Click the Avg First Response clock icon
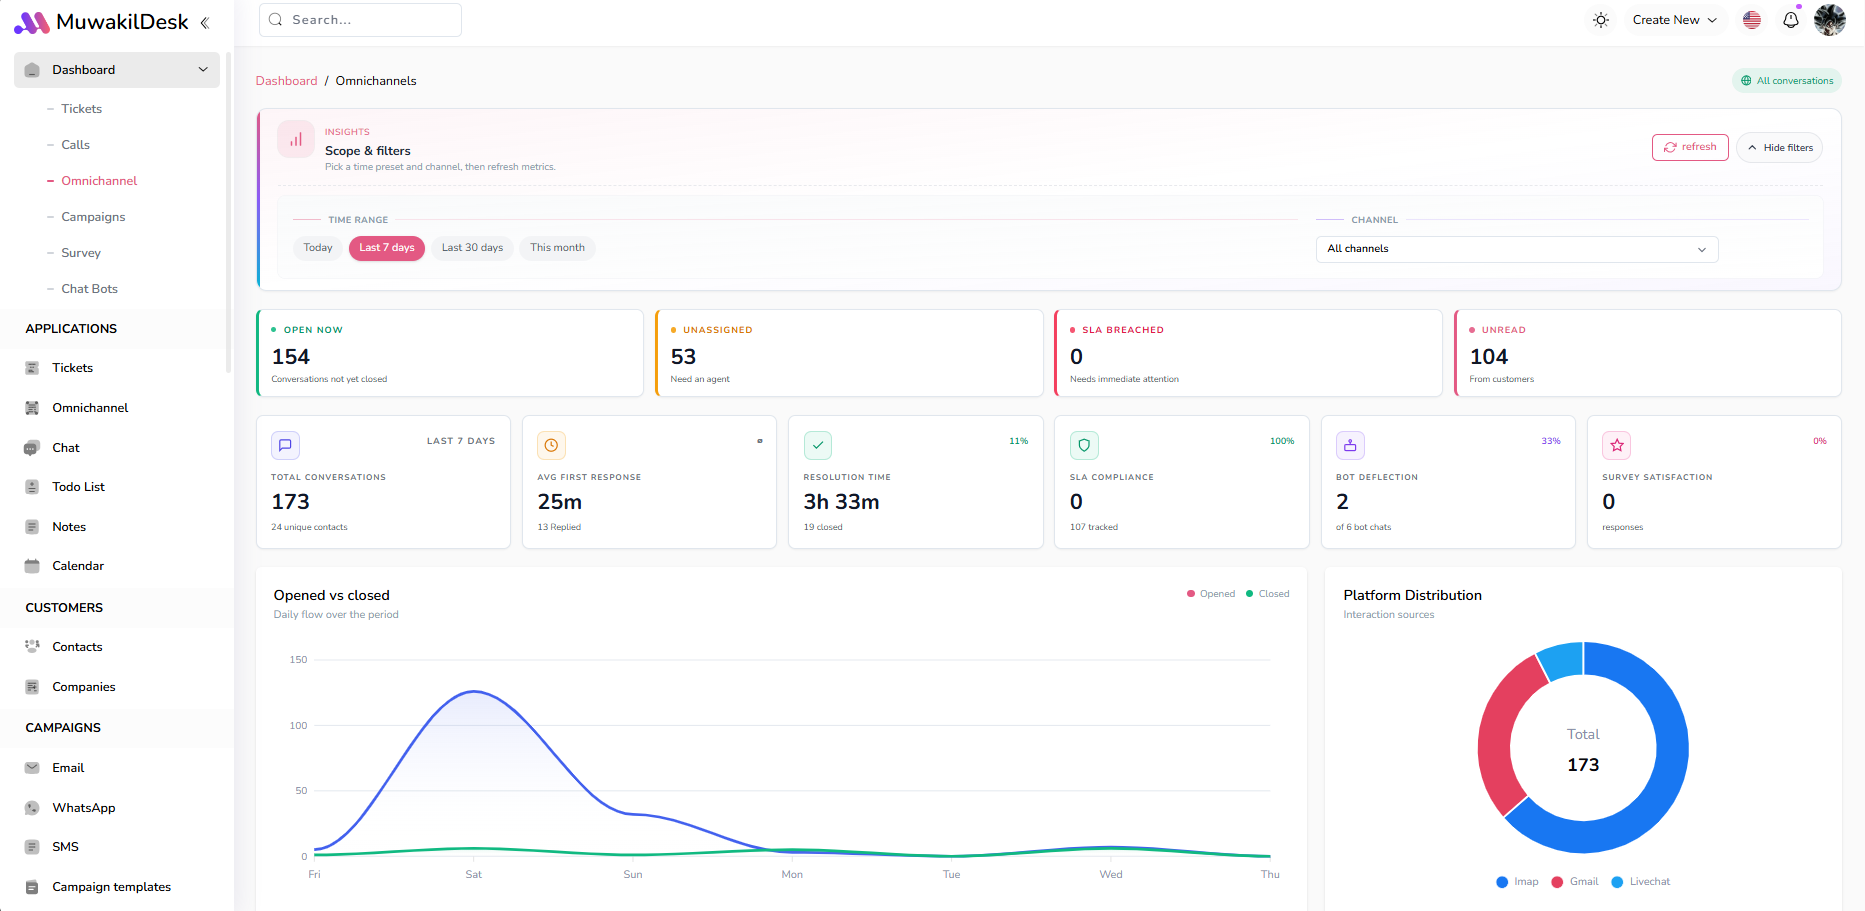This screenshot has height=911, width=1865. [x=551, y=445]
